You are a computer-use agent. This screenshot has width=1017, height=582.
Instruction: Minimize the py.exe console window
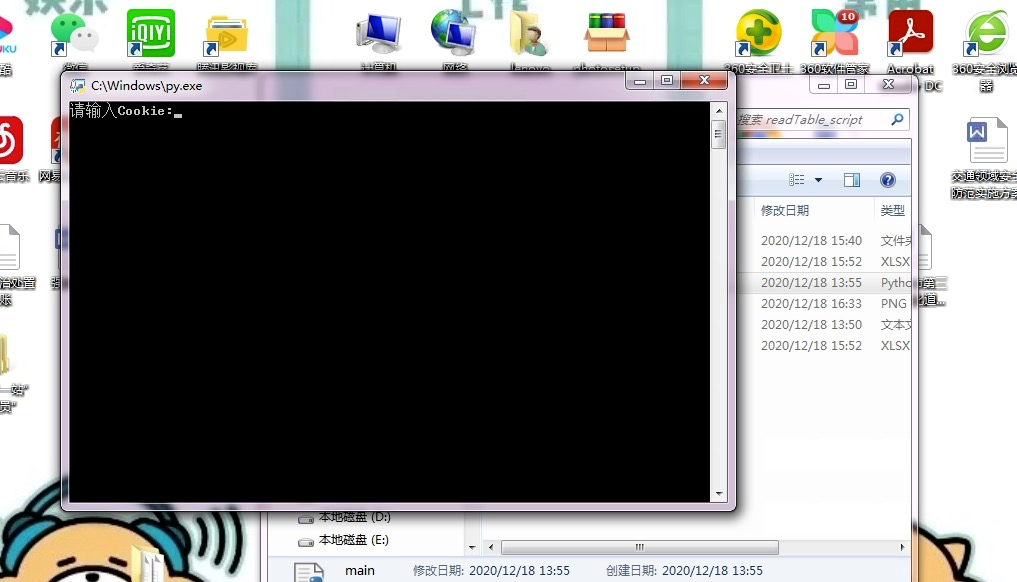tap(640, 80)
